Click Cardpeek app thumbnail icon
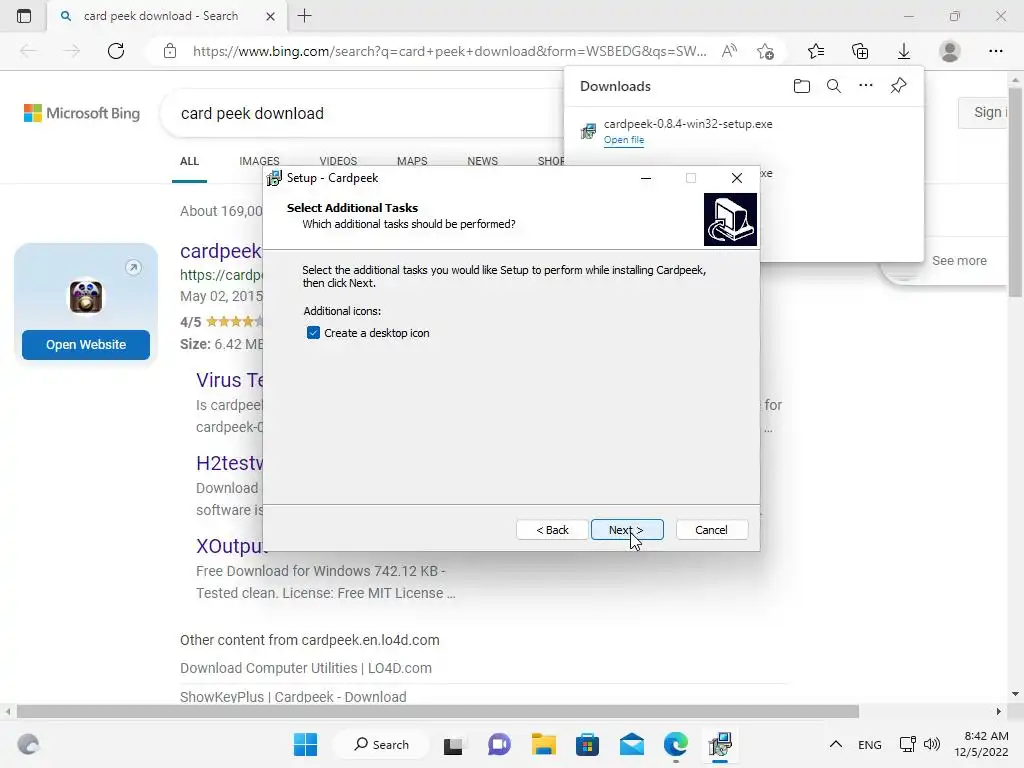This screenshot has width=1024, height=768. 86,296
